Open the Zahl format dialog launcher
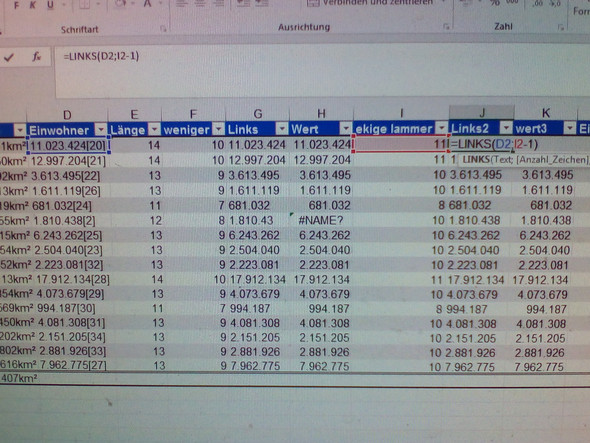The height and width of the screenshot is (443, 590). point(561,27)
